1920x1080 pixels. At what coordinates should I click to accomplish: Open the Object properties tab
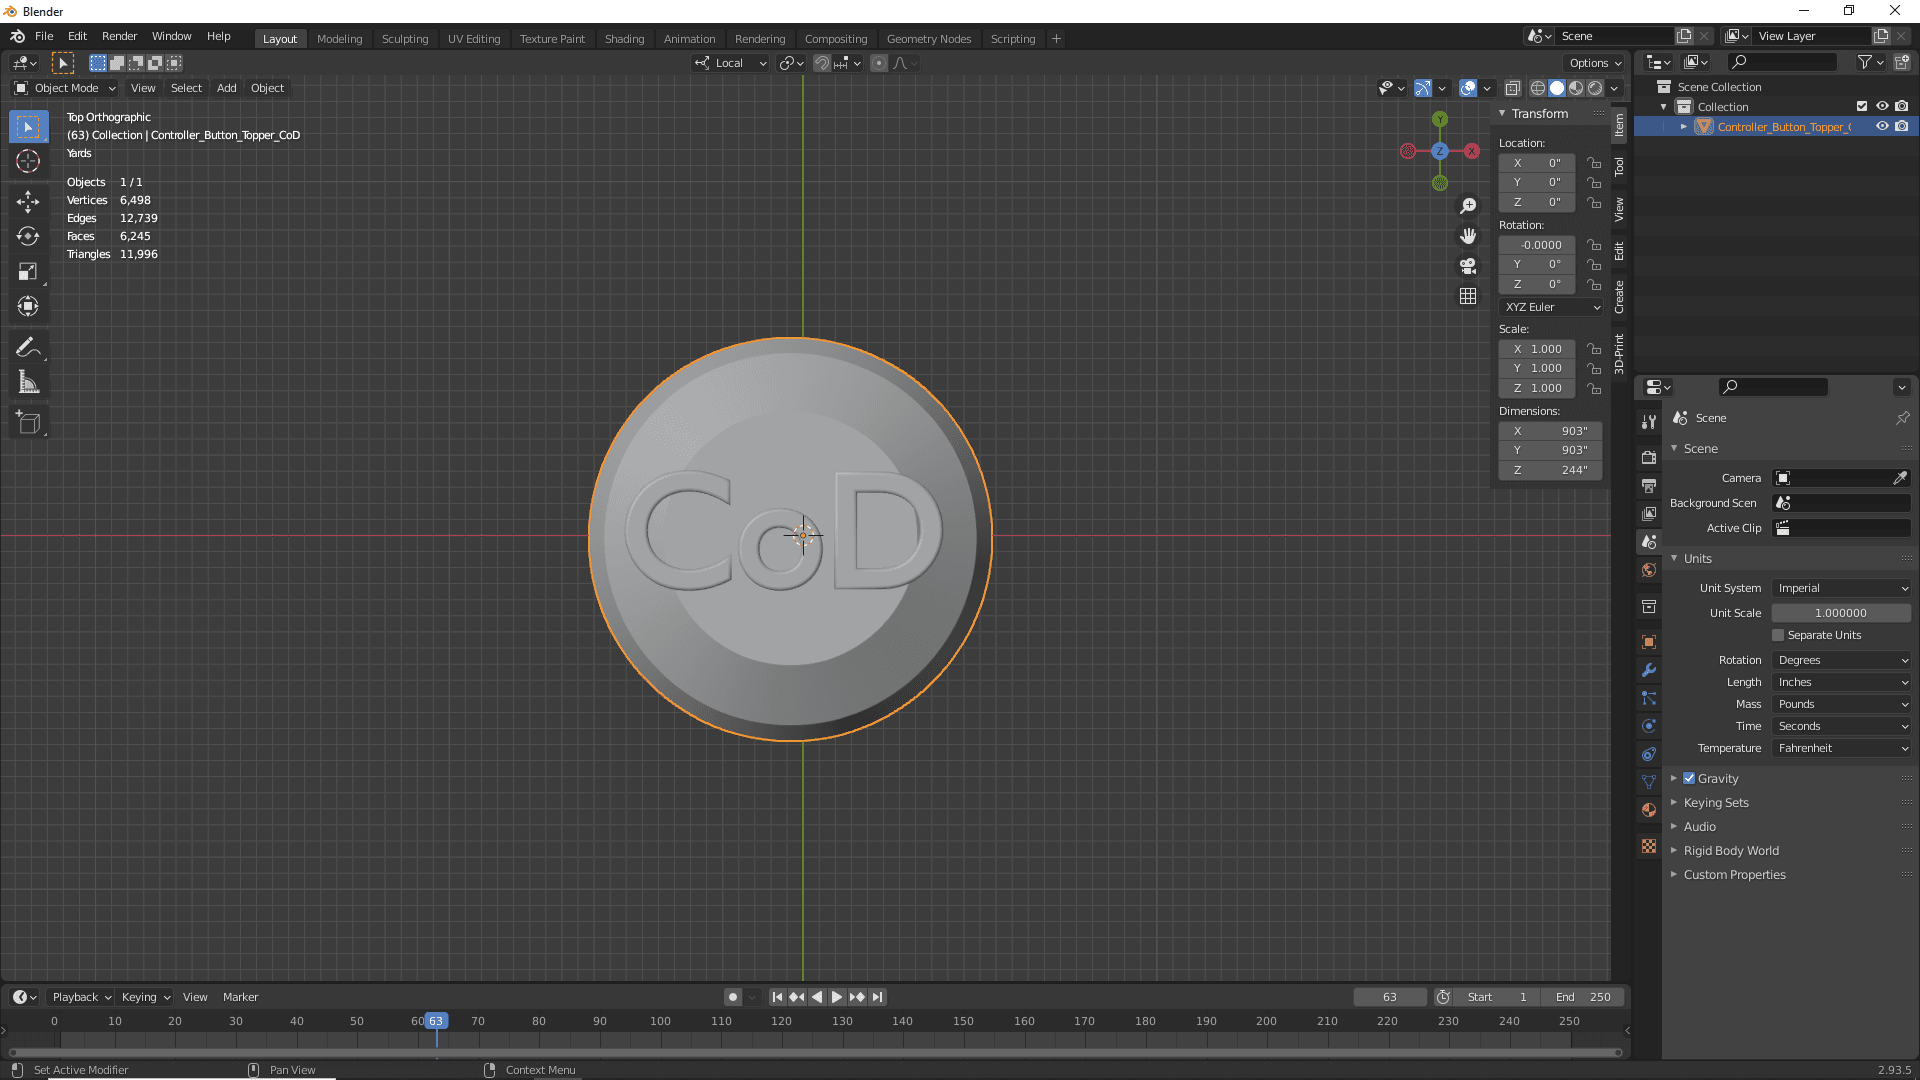pyautogui.click(x=1649, y=642)
